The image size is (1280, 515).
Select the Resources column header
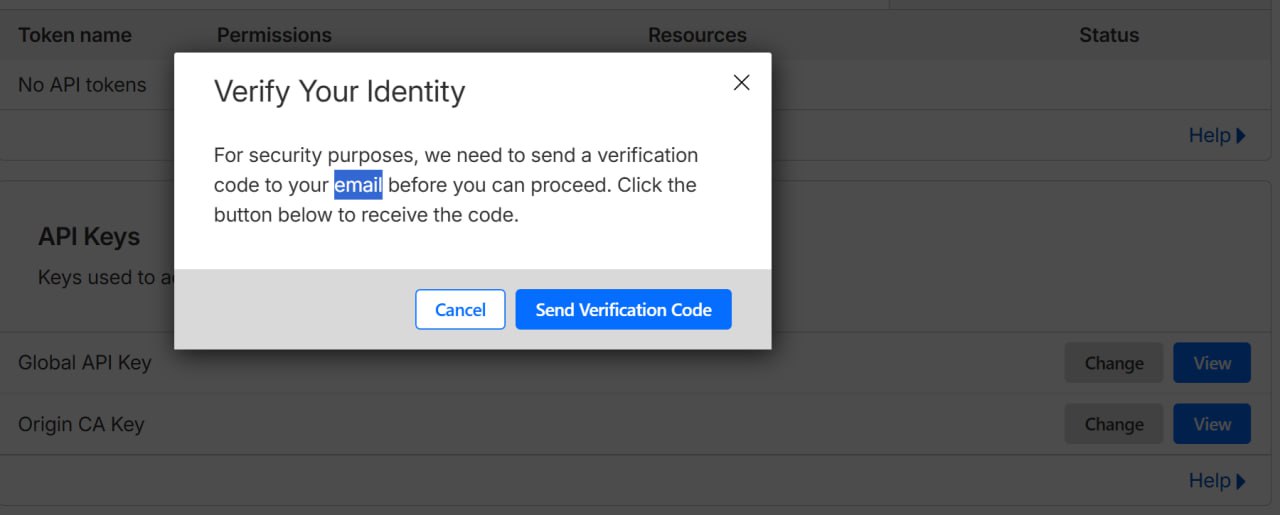coord(697,35)
